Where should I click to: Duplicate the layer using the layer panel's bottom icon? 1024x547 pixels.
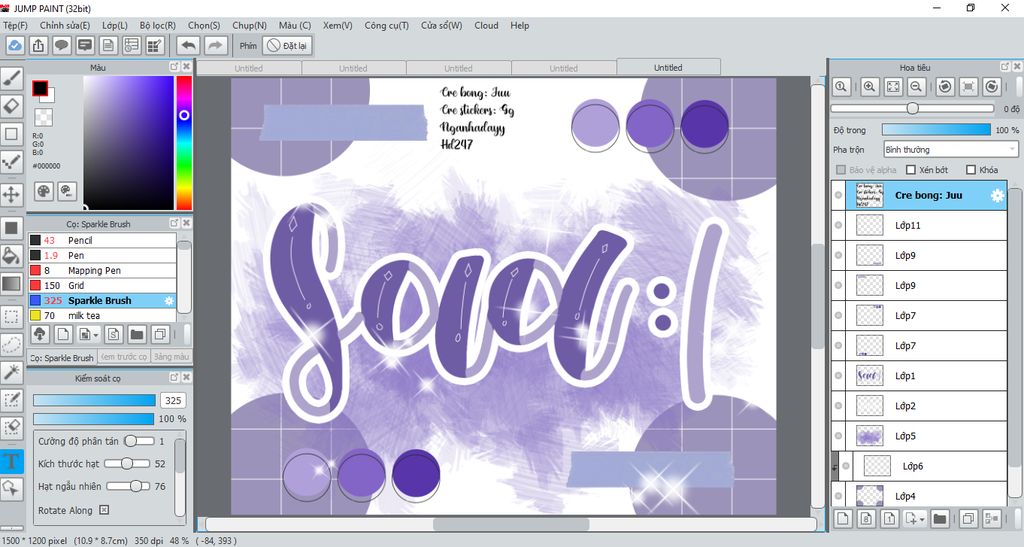[x=968, y=519]
